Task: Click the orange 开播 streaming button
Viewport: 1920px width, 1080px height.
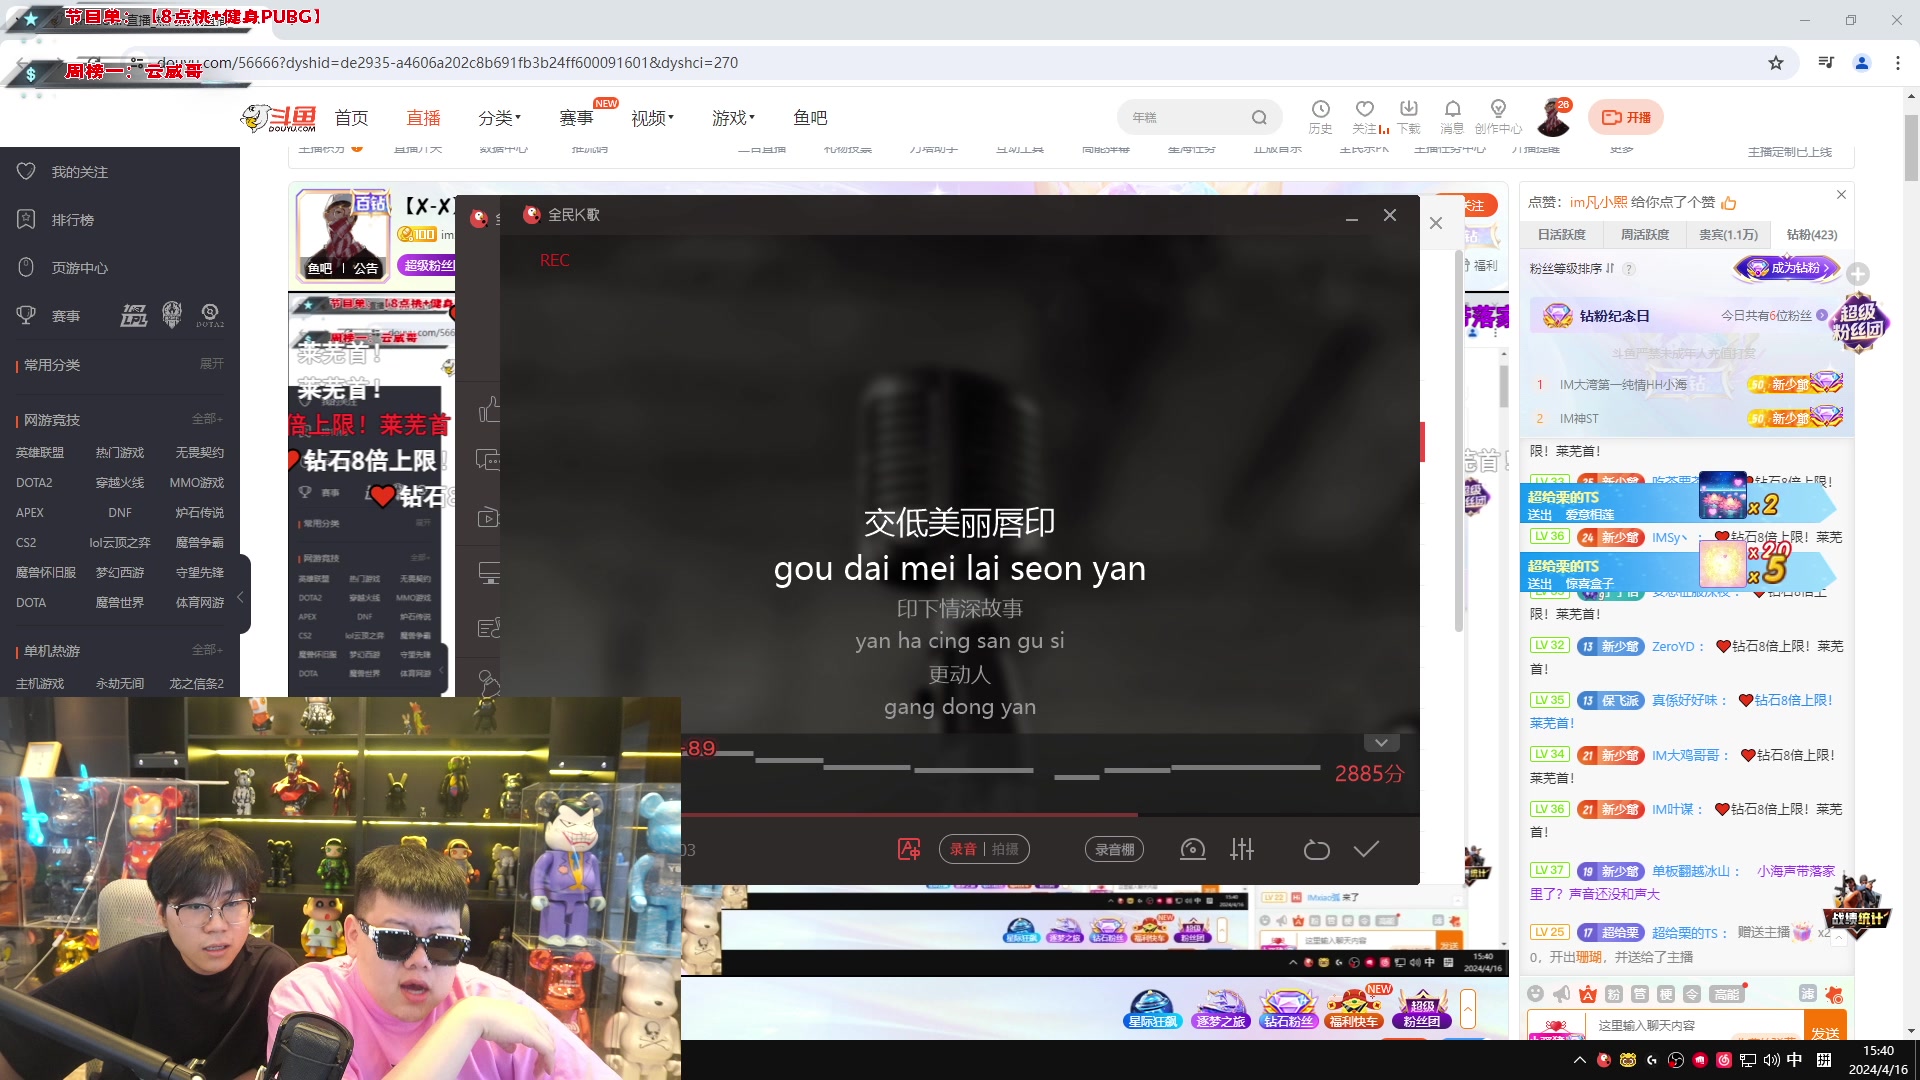Action: click(1625, 117)
